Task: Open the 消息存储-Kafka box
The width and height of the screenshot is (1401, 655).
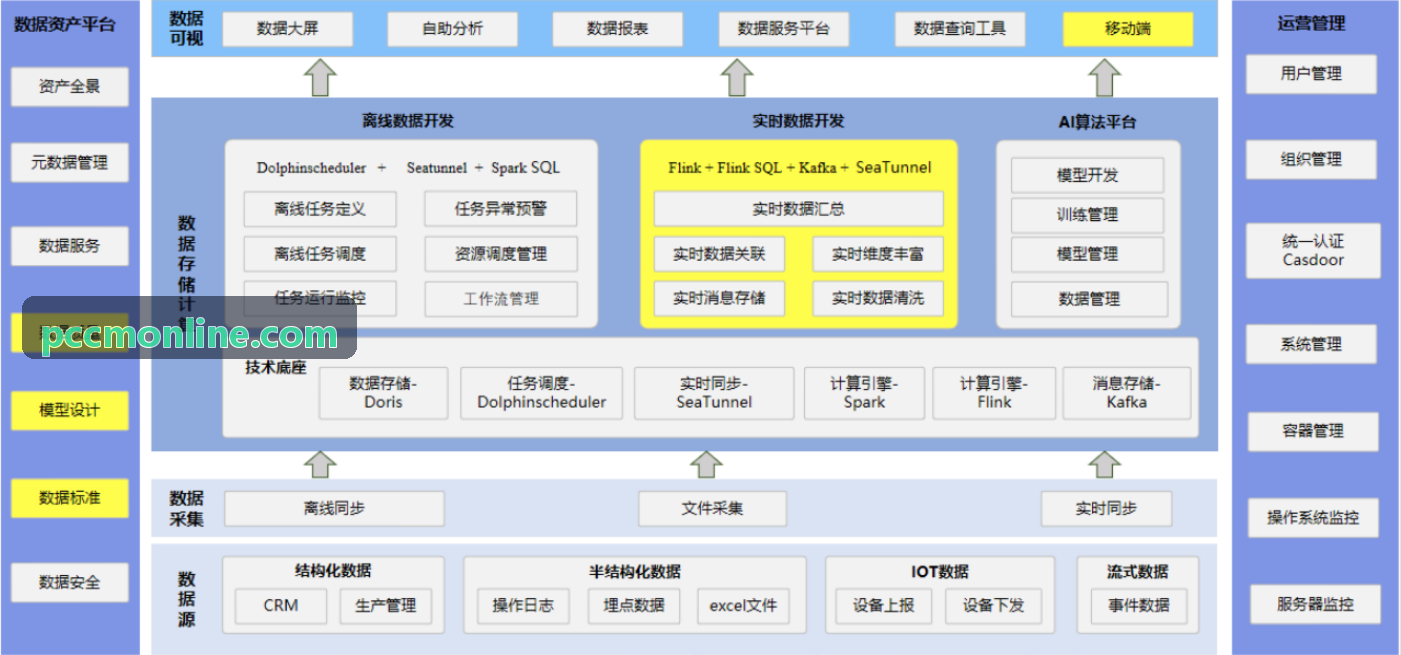Action: tap(1127, 393)
